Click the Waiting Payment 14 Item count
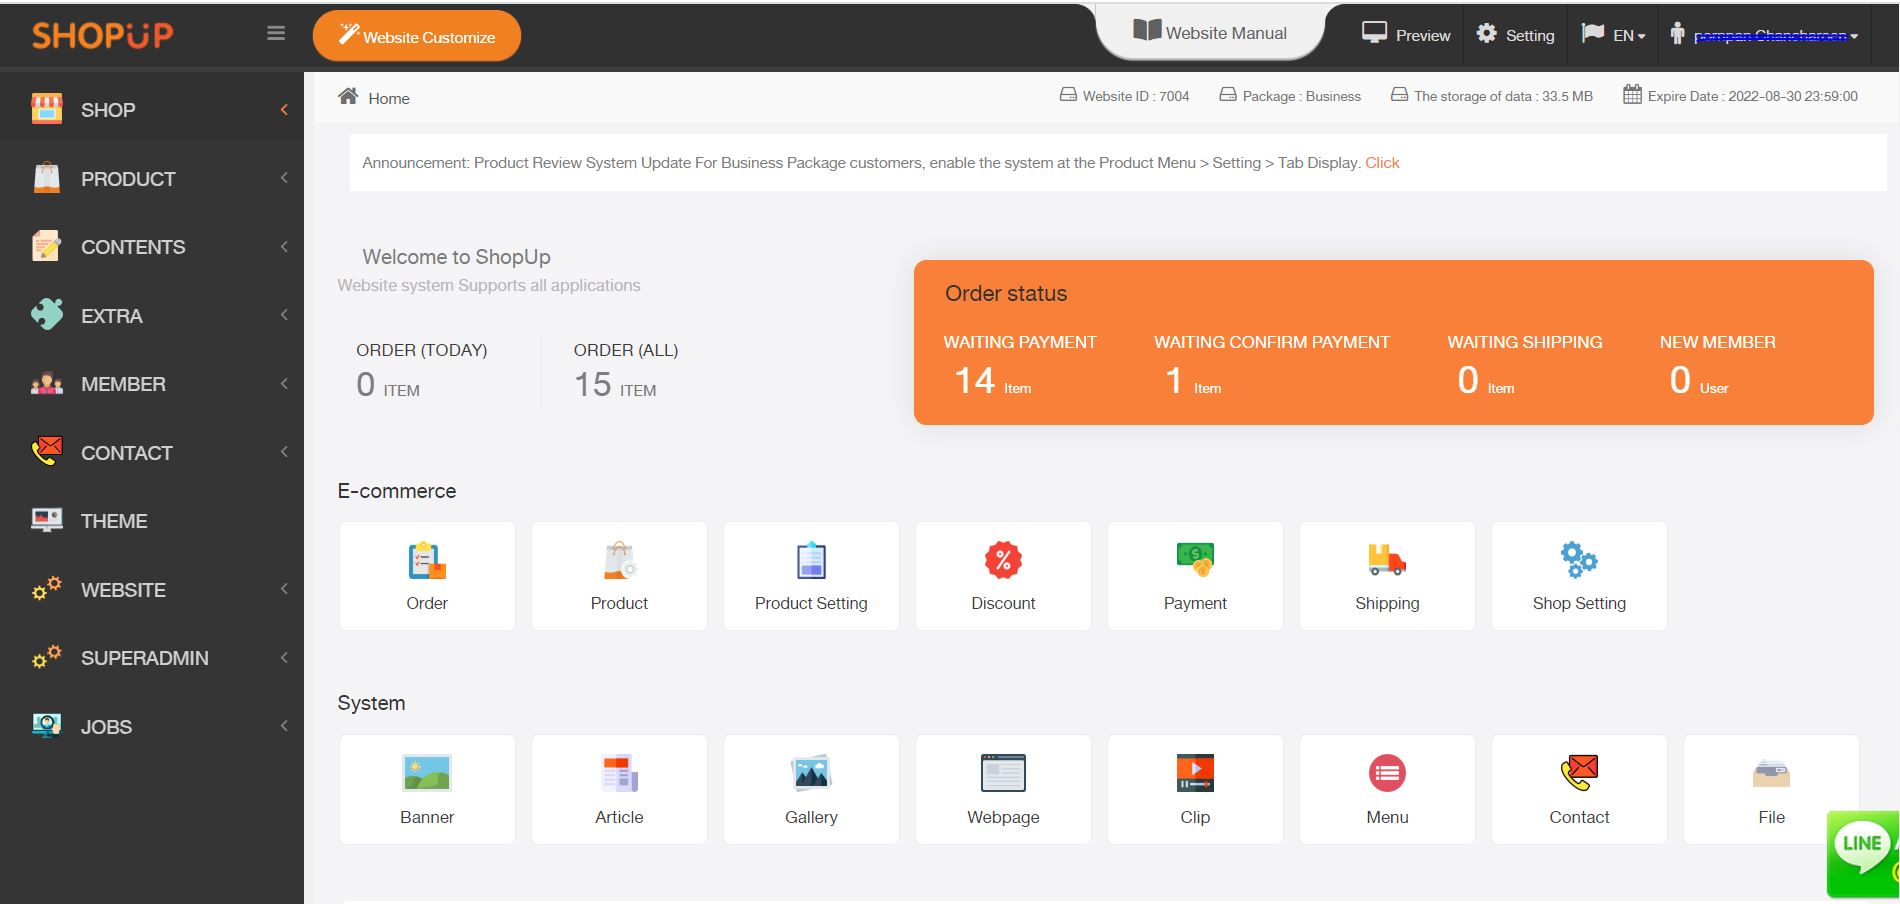The image size is (1900, 904). point(992,381)
